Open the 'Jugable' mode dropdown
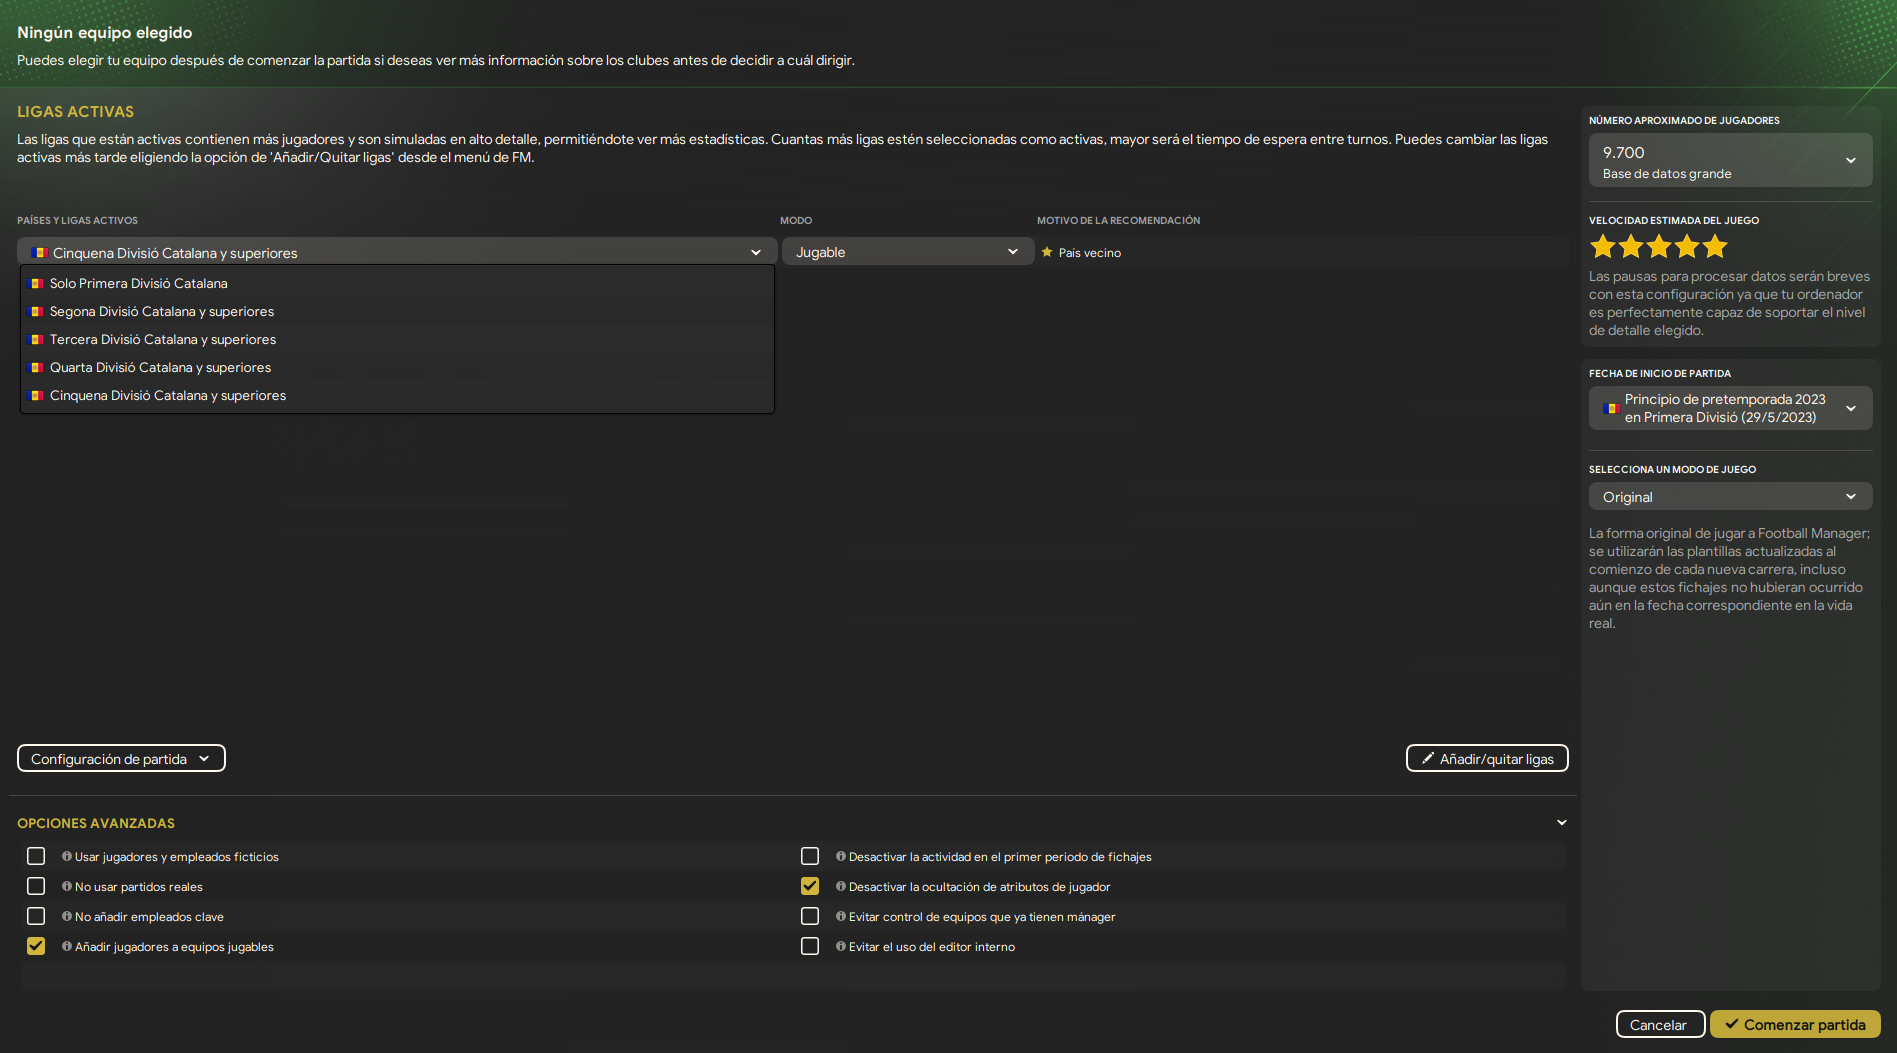 (906, 253)
